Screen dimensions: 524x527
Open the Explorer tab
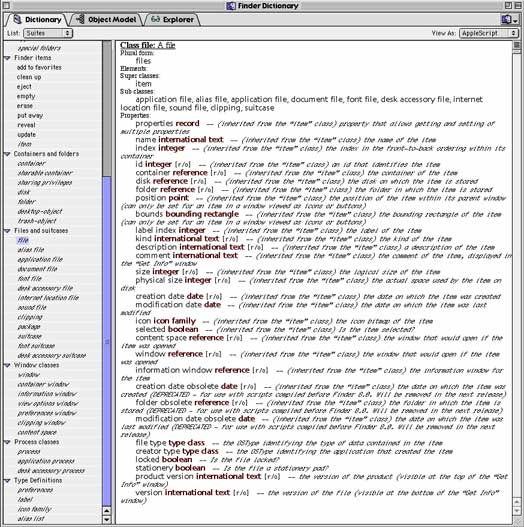pyautogui.click(x=172, y=19)
